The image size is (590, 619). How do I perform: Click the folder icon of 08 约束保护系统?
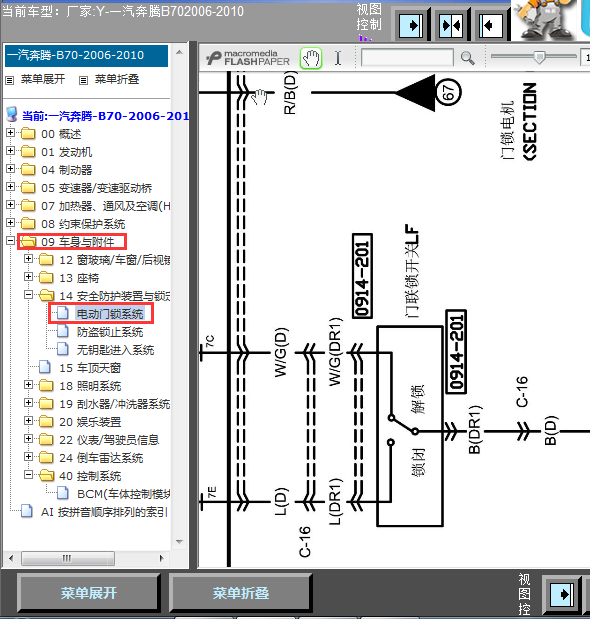point(28,223)
